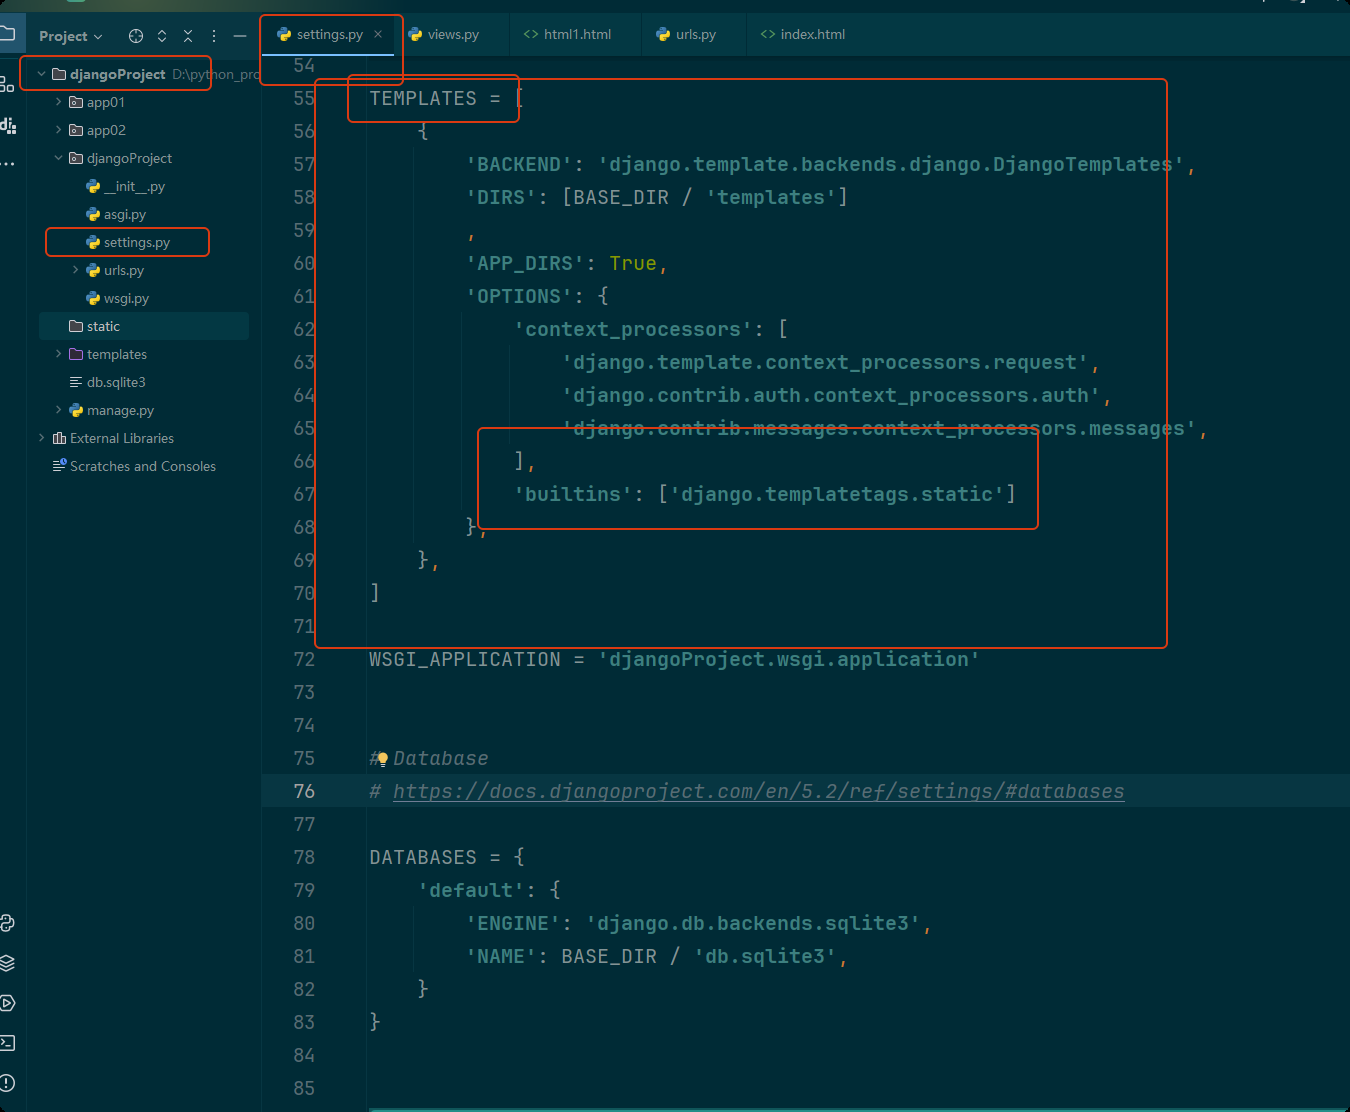Open the Project view dropdown

tap(70, 36)
